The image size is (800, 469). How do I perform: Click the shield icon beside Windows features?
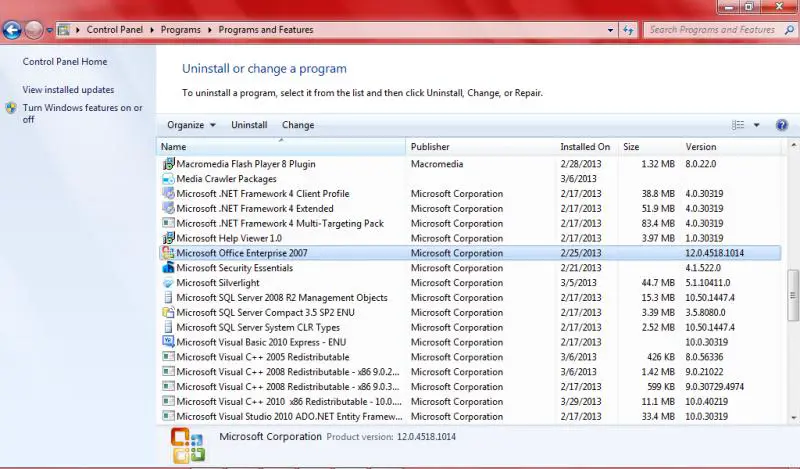point(11,108)
